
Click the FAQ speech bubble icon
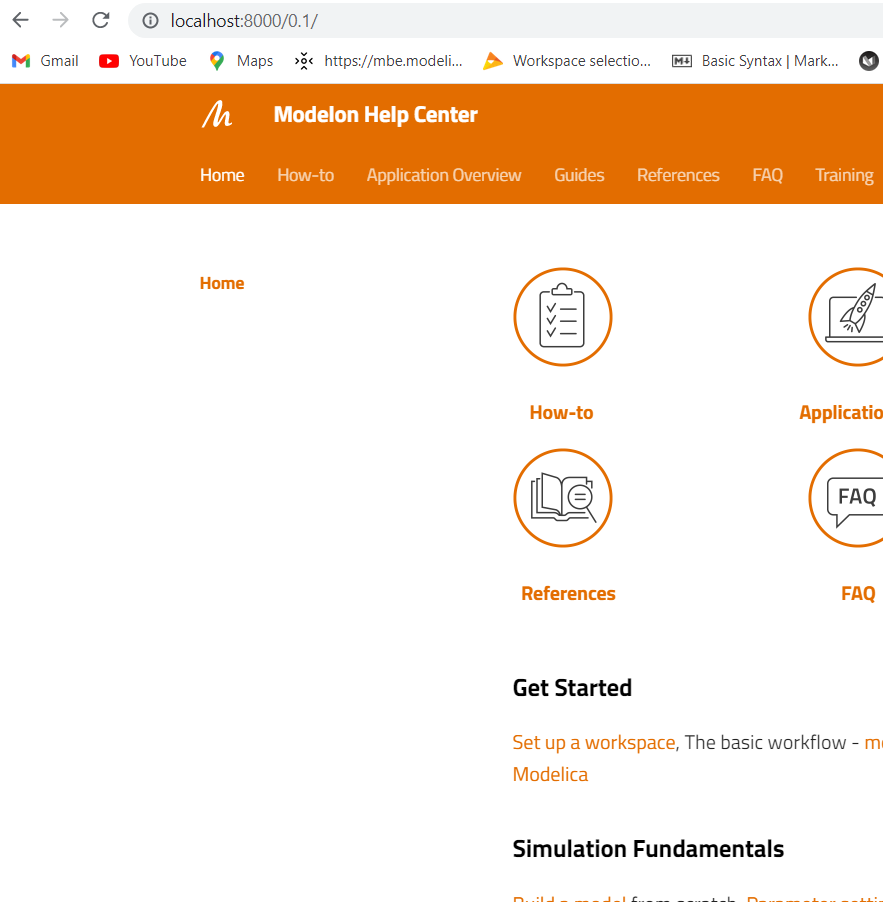[846, 498]
